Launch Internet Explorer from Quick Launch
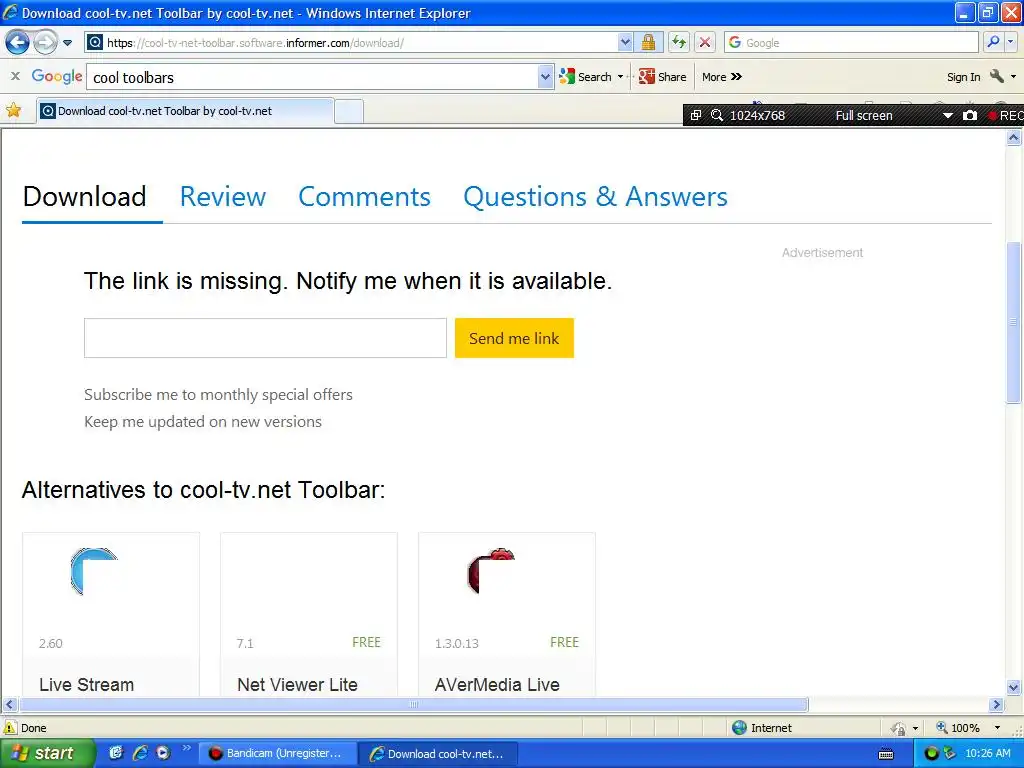 point(139,753)
